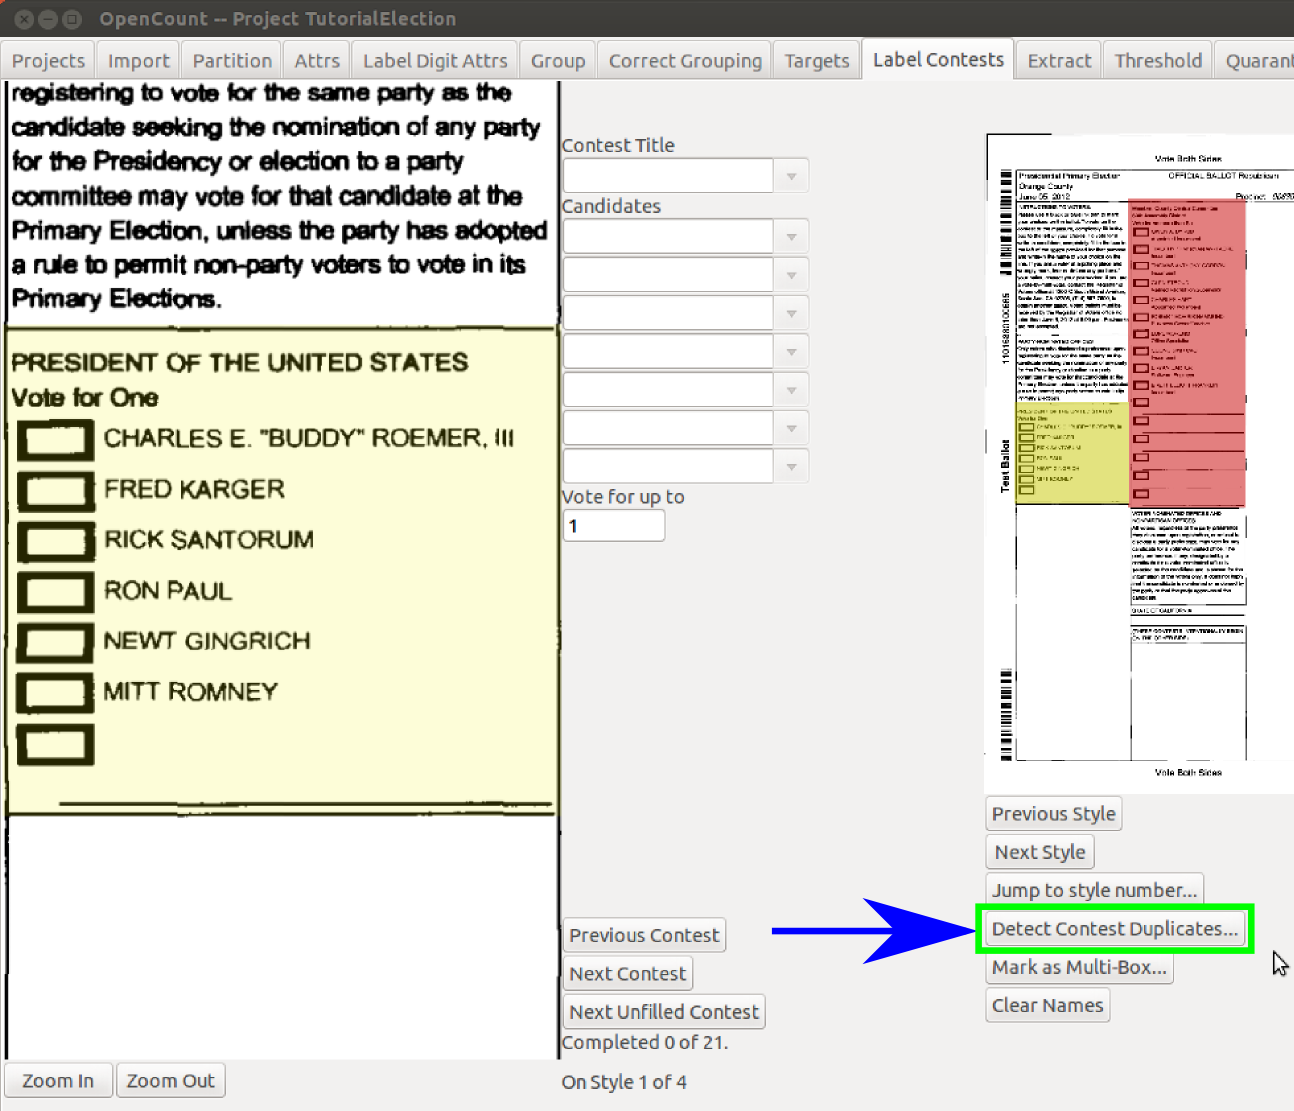Click the 'On Style 1 of 4' text
This screenshot has height=1111, width=1294.
pyautogui.click(x=624, y=1082)
